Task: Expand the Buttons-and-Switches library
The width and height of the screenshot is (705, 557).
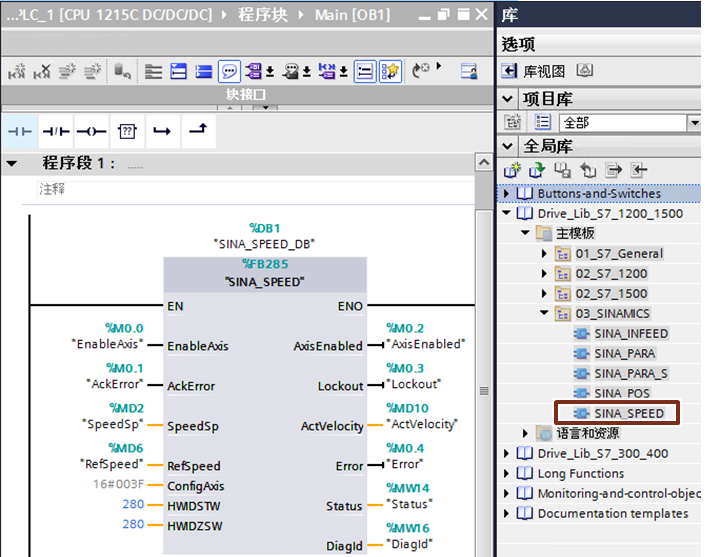Action: point(507,193)
